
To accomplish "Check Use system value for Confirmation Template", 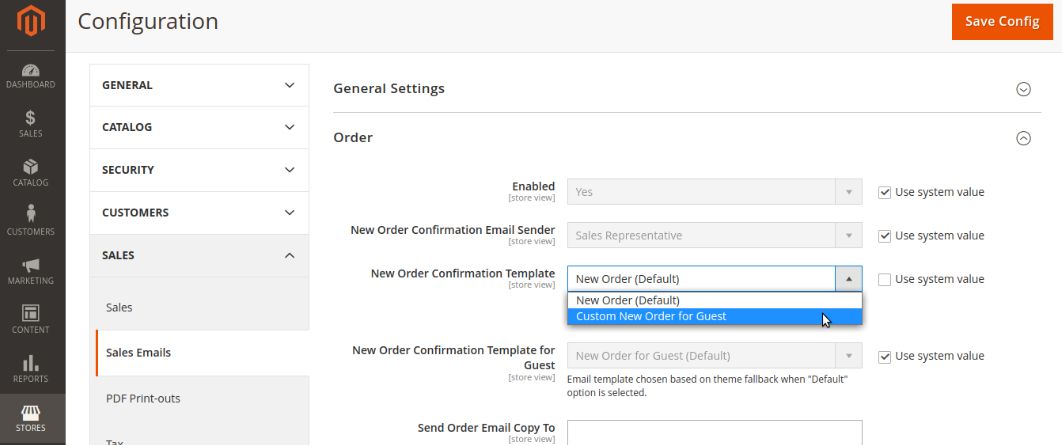I will click(884, 279).
